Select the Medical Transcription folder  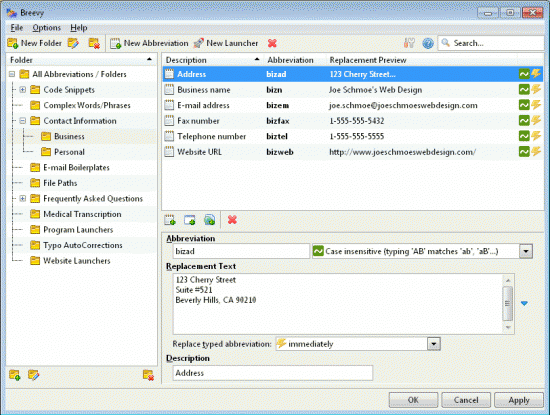click(82, 214)
